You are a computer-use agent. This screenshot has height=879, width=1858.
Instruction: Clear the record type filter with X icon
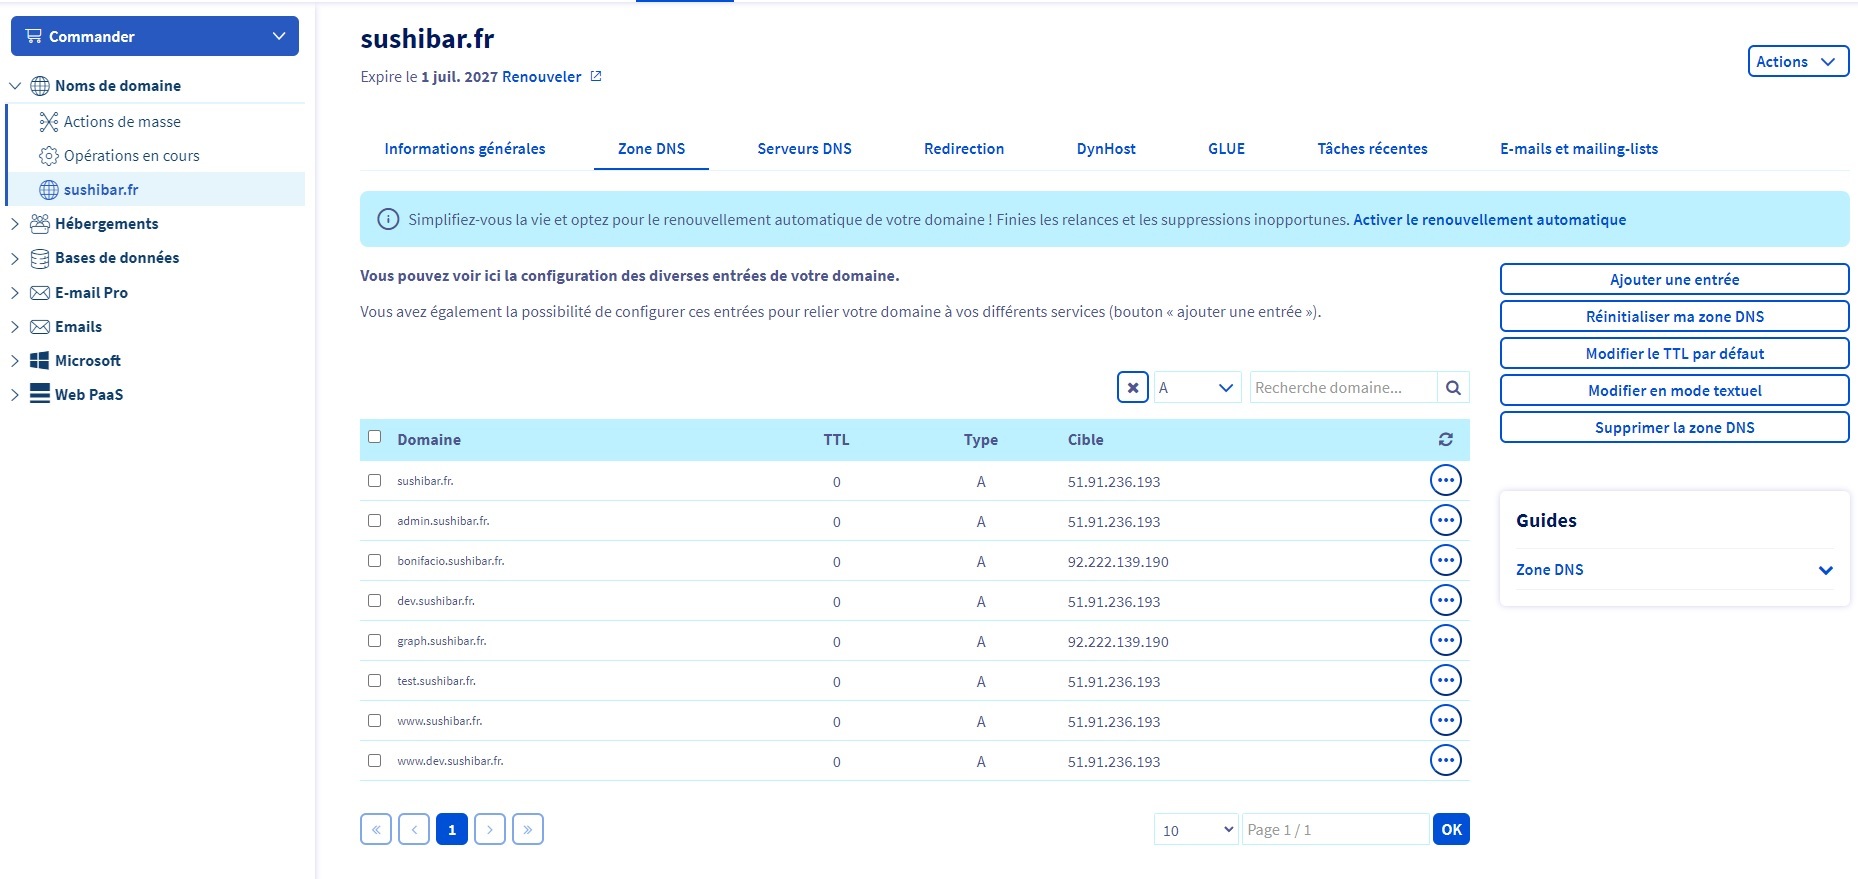click(1132, 388)
